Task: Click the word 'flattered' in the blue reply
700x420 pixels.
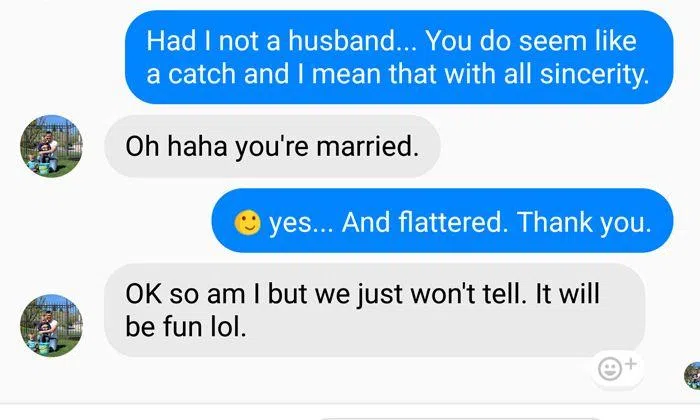Action: pos(422,222)
